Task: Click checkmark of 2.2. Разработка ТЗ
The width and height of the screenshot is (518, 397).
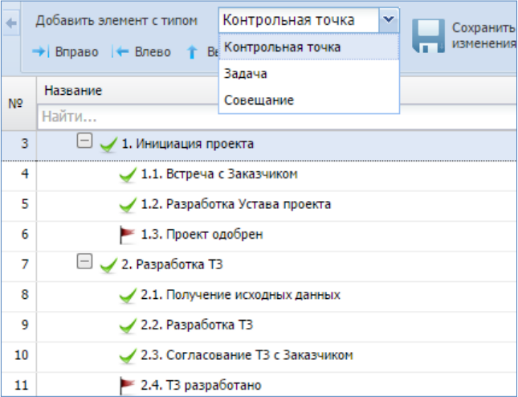Action: [127, 325]
